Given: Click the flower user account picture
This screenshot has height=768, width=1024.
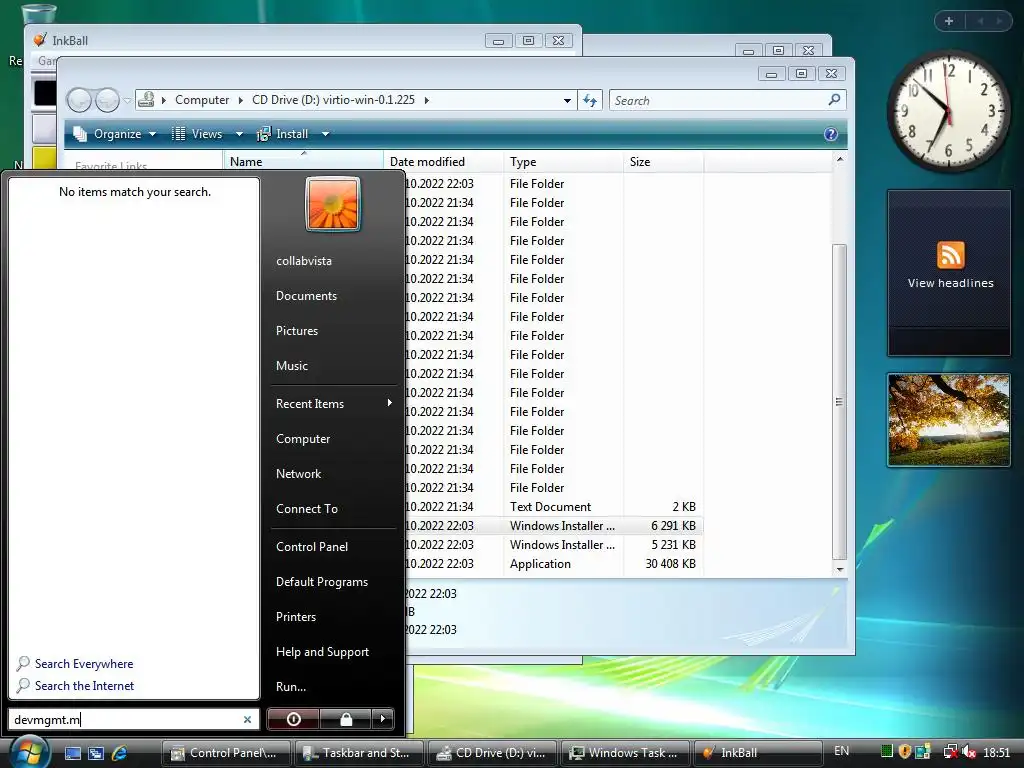Looking at the screenshot, I should click(x=333, y=204).
